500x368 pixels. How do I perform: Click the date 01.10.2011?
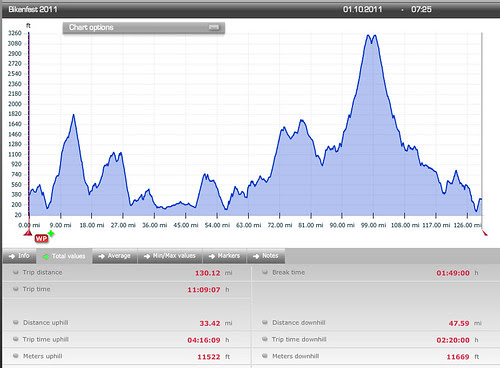pos(362,9)
